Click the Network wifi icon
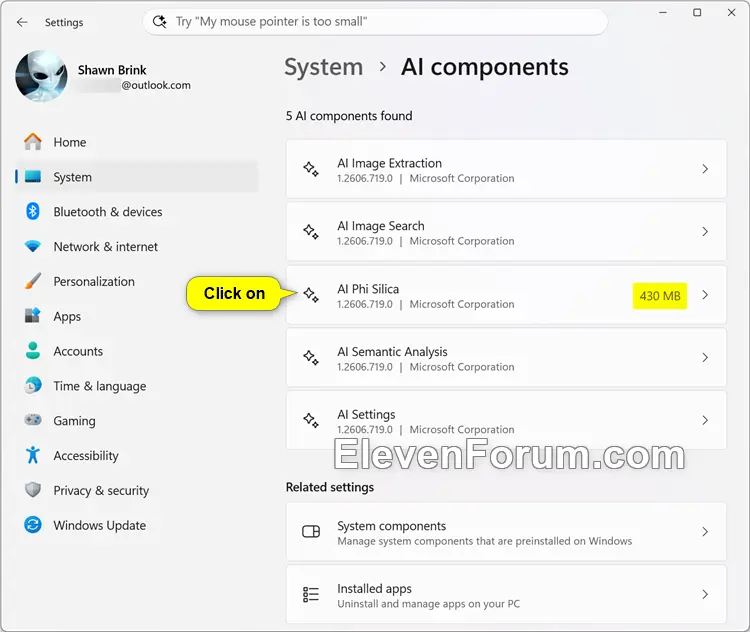Viewport: 750px width, 632px height. tap(33, 246)
